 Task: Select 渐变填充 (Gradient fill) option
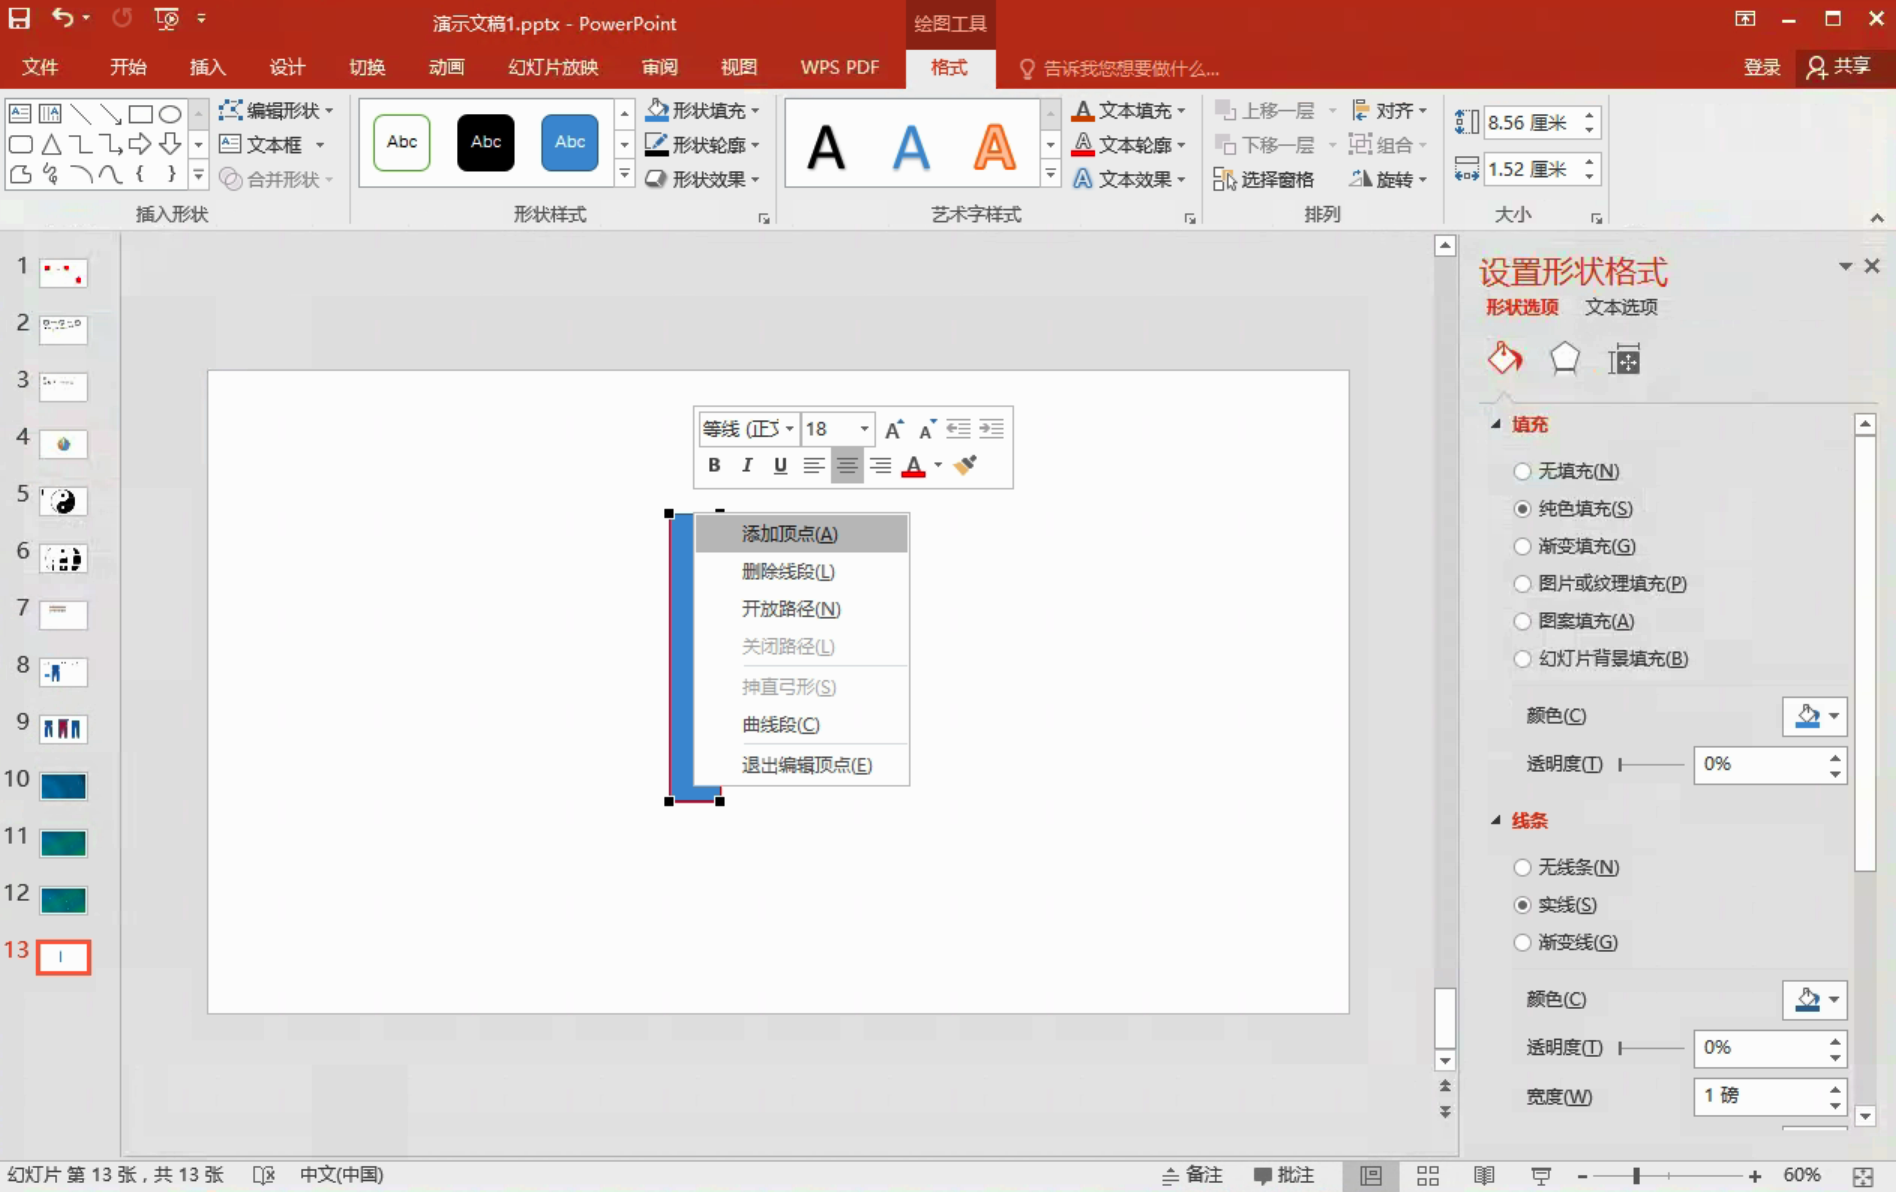click(1575, 546)
